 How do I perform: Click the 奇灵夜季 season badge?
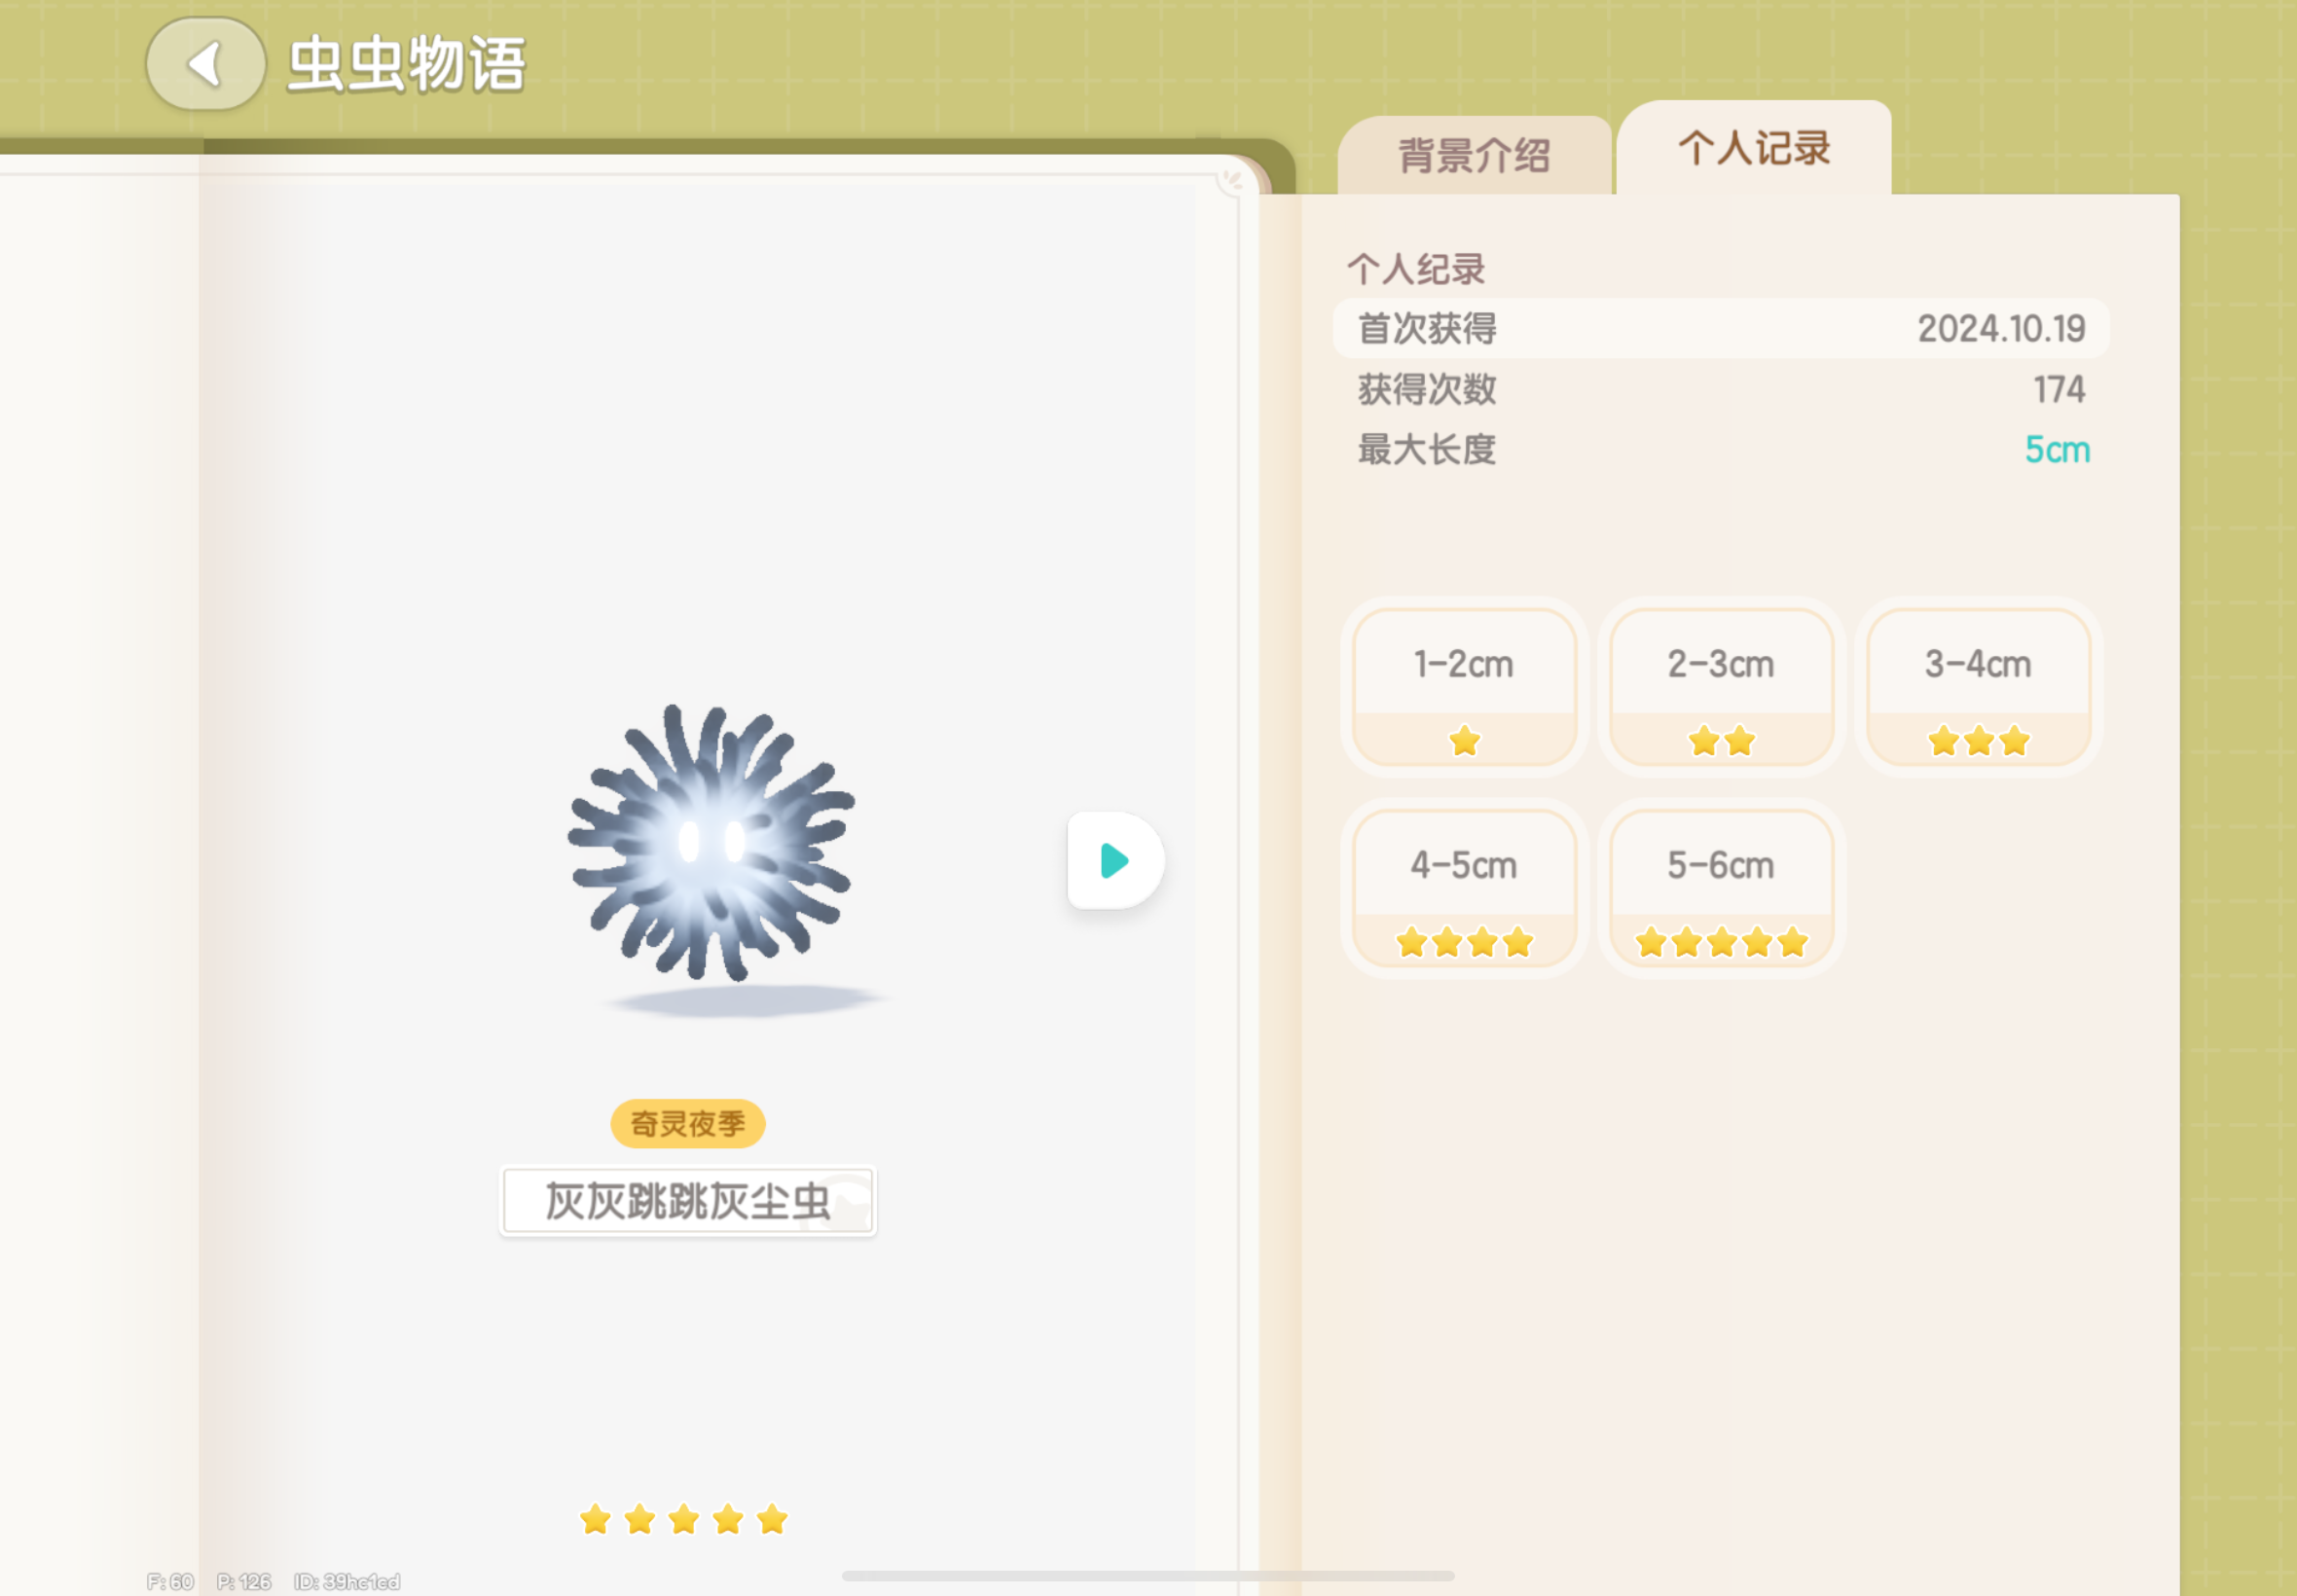click(x=687, y=1124)
